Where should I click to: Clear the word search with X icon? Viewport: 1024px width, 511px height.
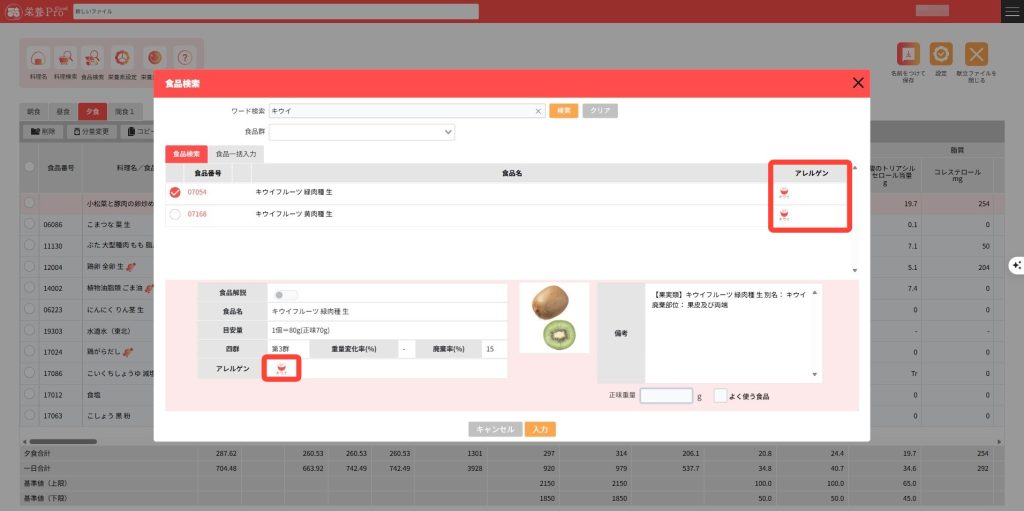tap(538, 111)
